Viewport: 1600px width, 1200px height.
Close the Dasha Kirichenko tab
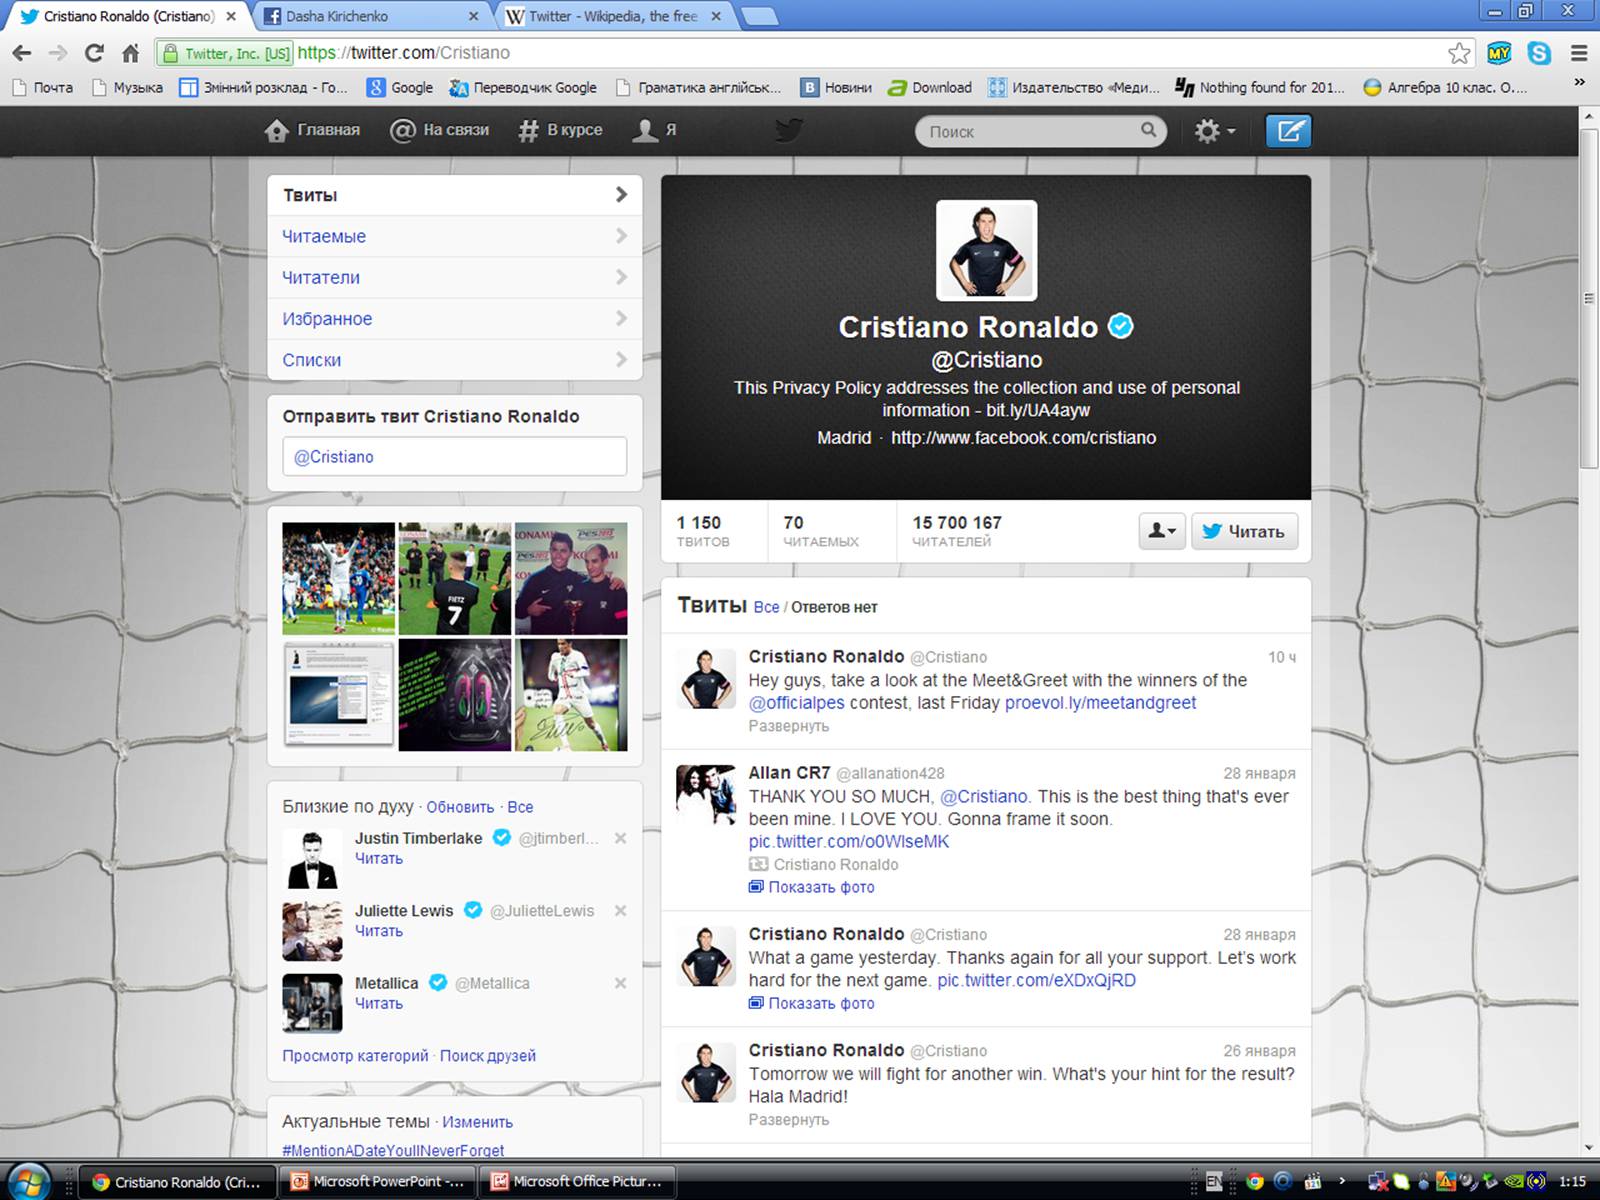point(474,16)
